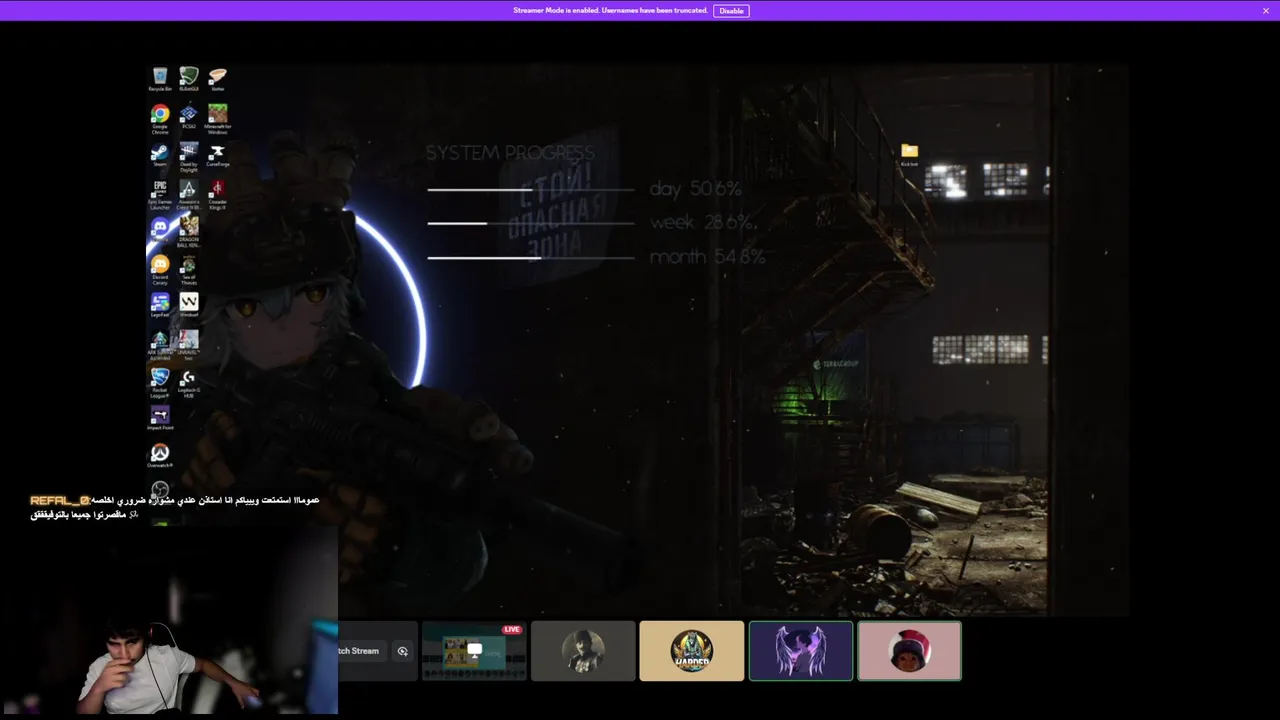The height and width of the screenshot is (720, 1280).
Task: Click the Dragon Ball Xenoverse icon
Action: [x=189, y=232]
